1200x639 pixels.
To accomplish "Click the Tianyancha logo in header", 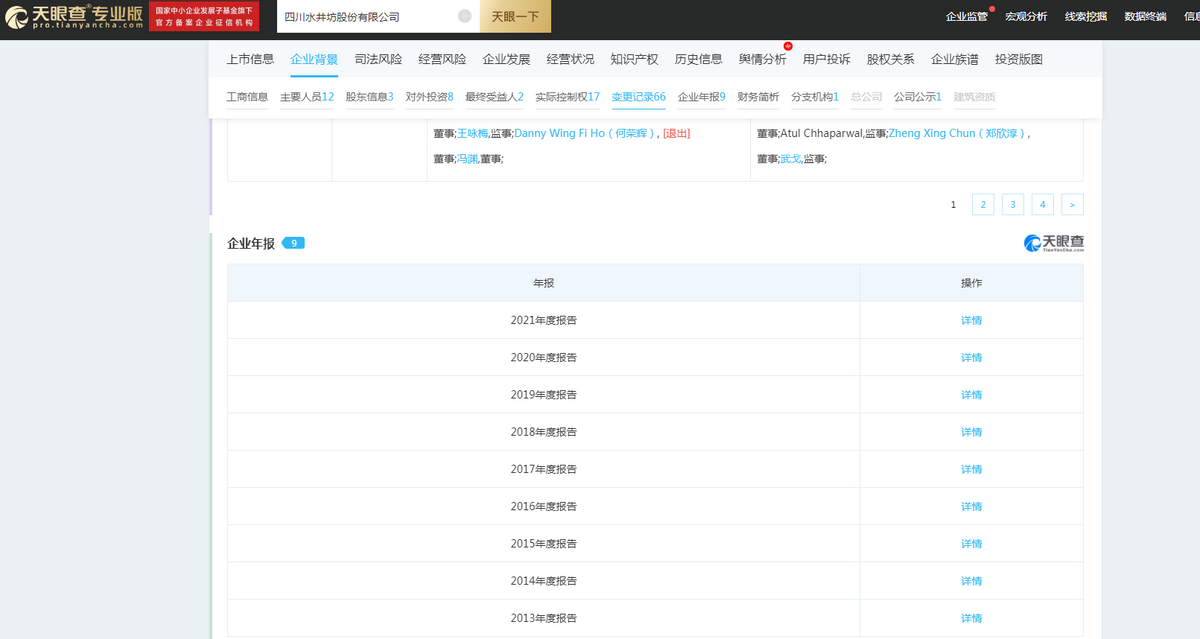I will pyautogui.click(x=75, y=17).
